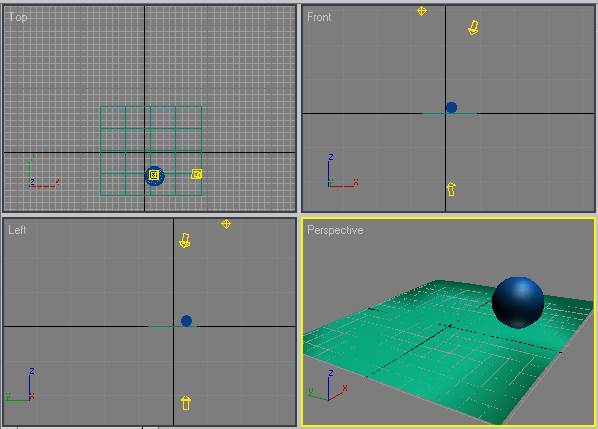Select the omni light icon in Left viewport
This screenshot has width=598, height=429.
(226, 224)
